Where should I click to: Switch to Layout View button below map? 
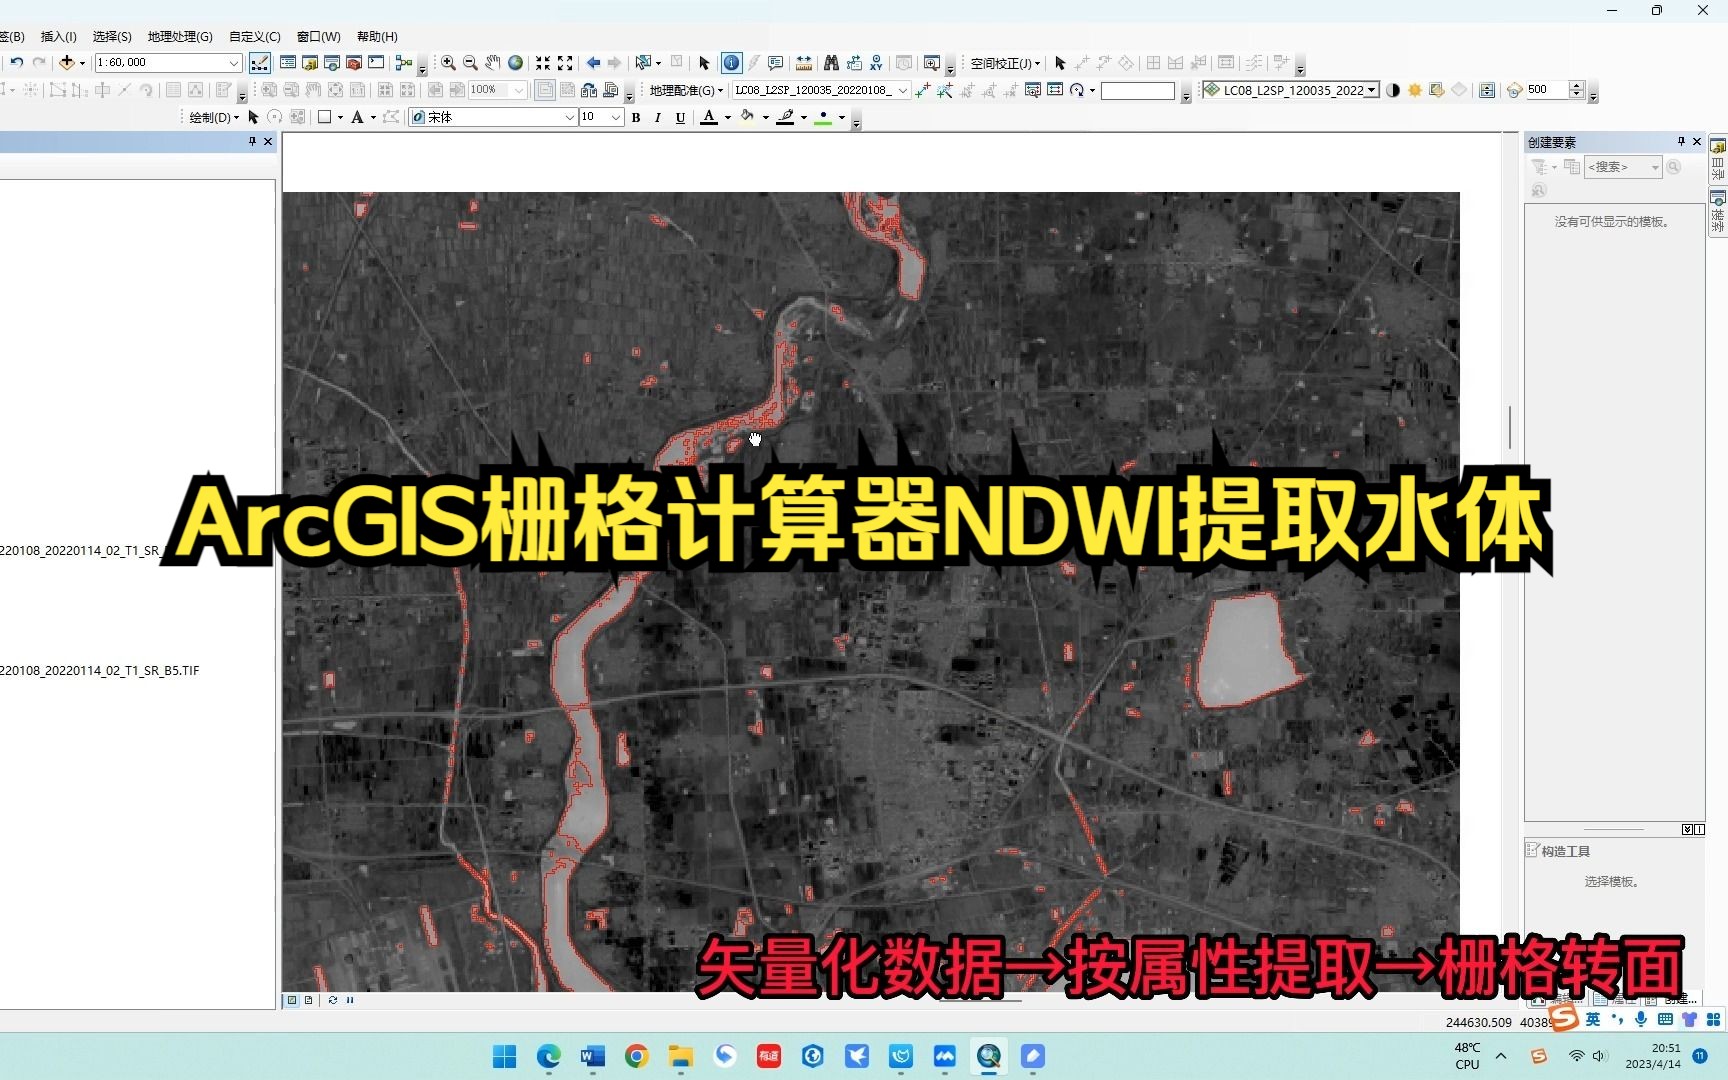pos(308,1000)
